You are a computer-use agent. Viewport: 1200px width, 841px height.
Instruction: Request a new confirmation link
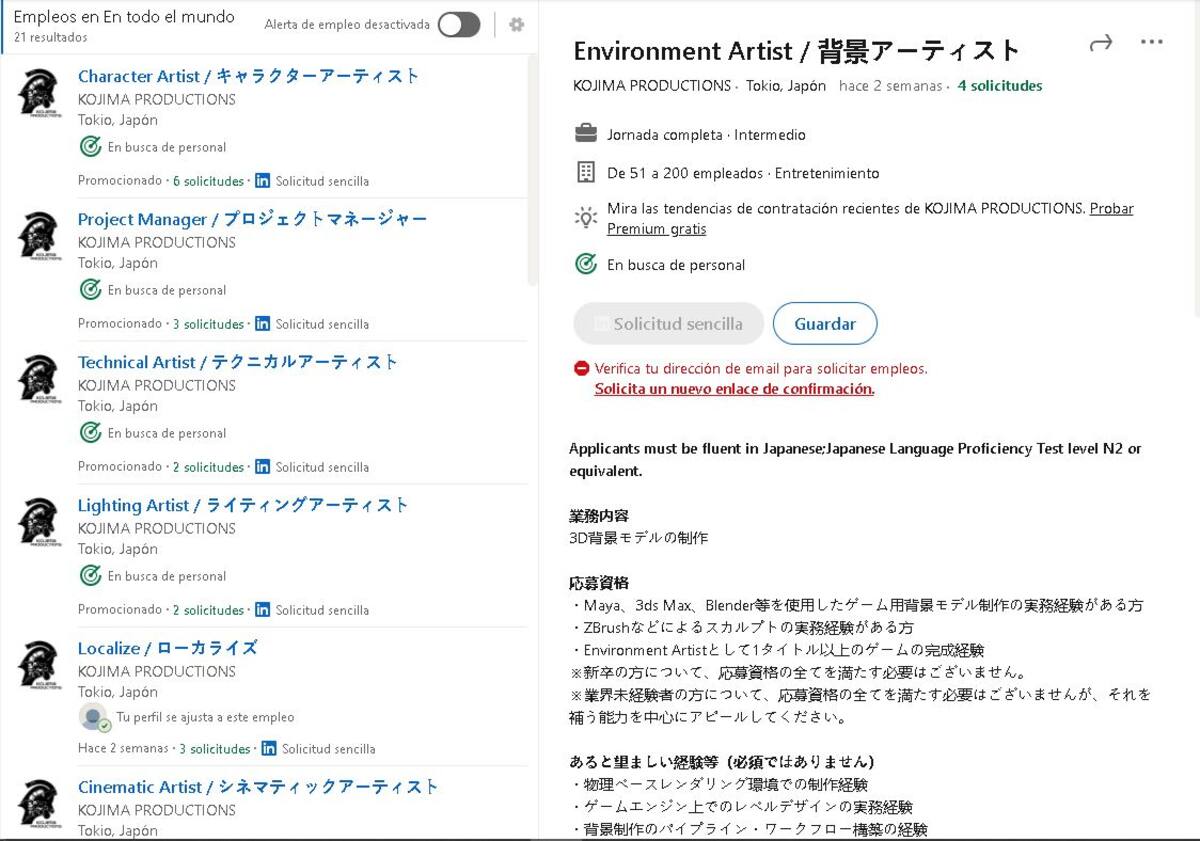tap(734, 389)
